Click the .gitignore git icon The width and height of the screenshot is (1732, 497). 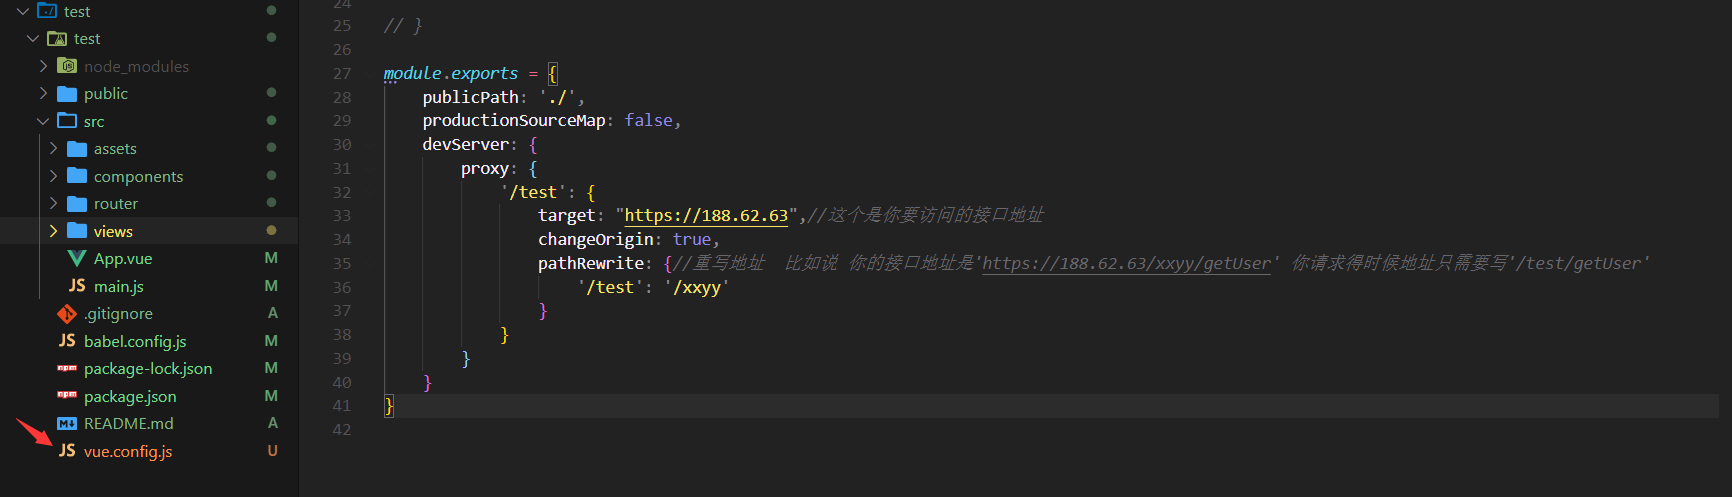click(67, 313)
